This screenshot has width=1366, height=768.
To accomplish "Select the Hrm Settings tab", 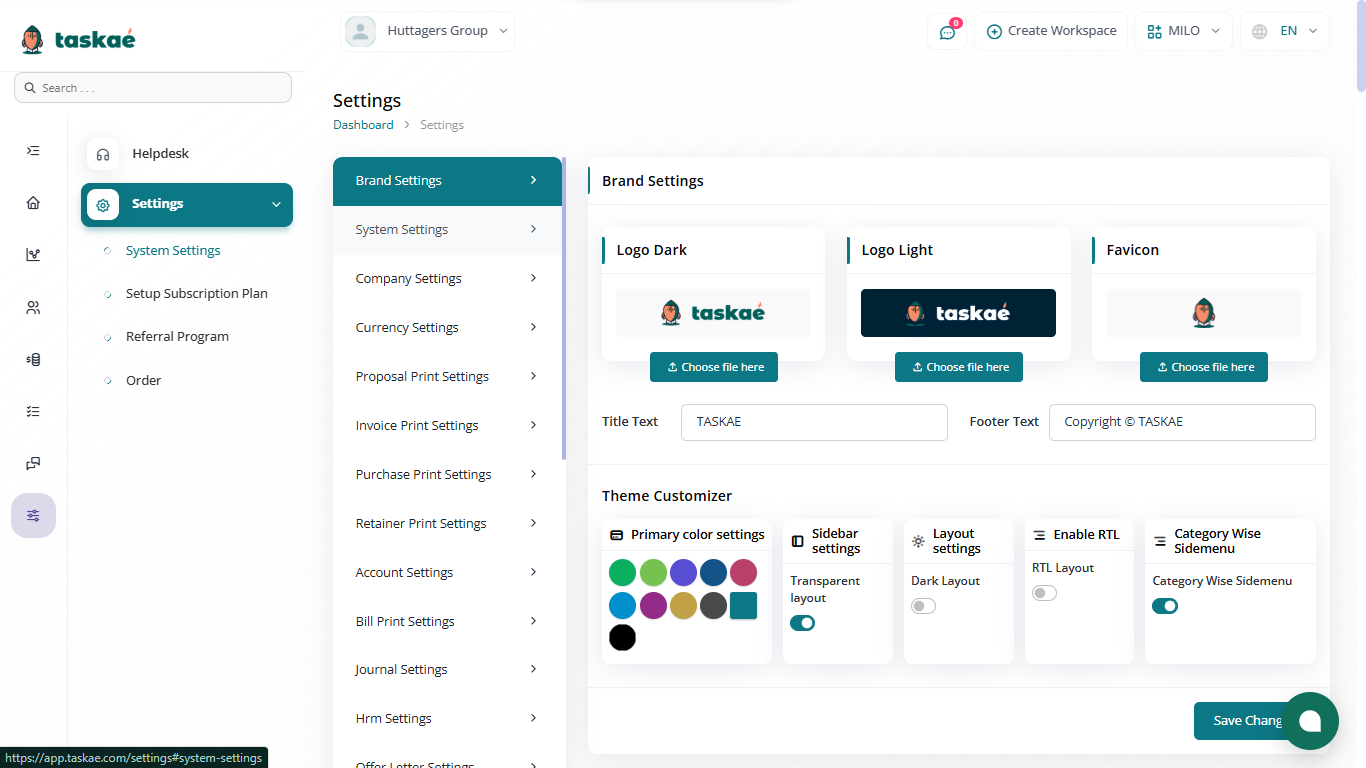I will [x=447, y=718].
